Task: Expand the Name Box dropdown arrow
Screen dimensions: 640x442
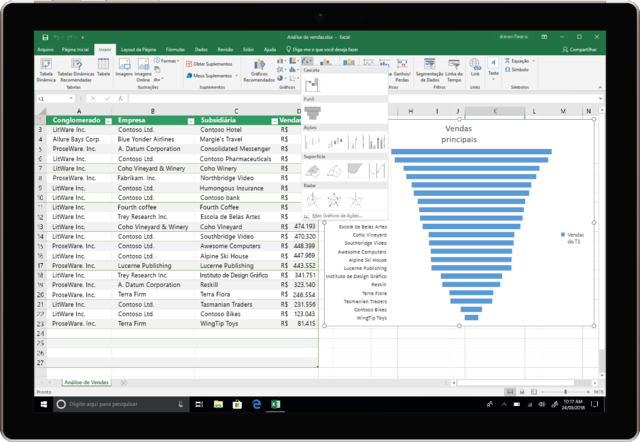Action: pos(71,98)
